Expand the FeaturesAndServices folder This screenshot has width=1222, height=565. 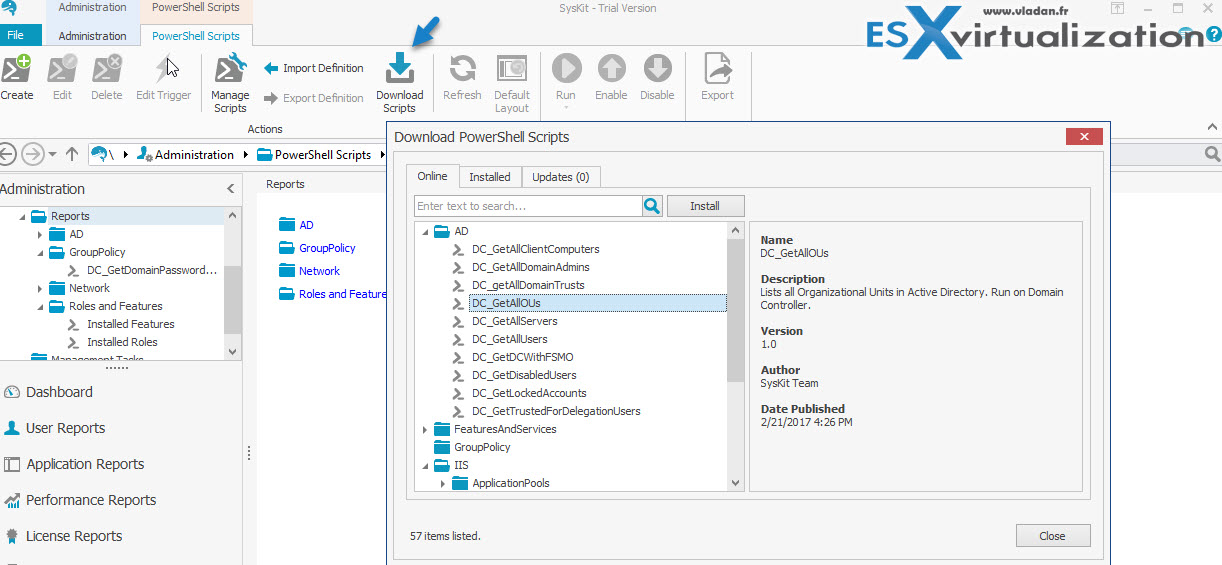425,429
